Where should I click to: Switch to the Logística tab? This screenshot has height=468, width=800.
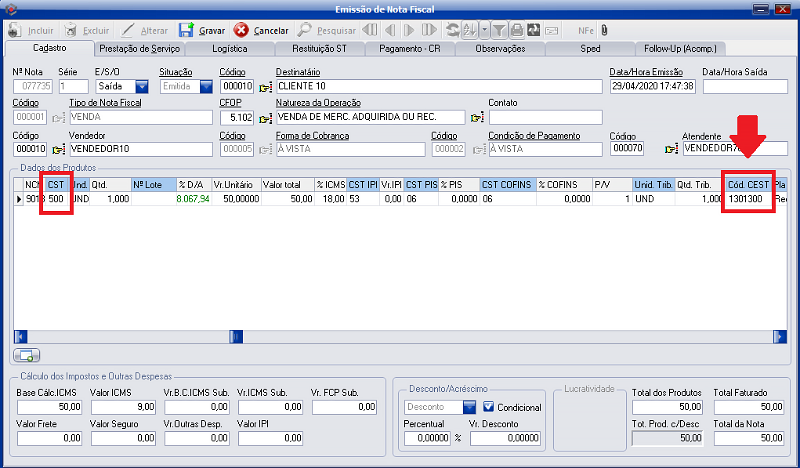[x=230, y=48]
